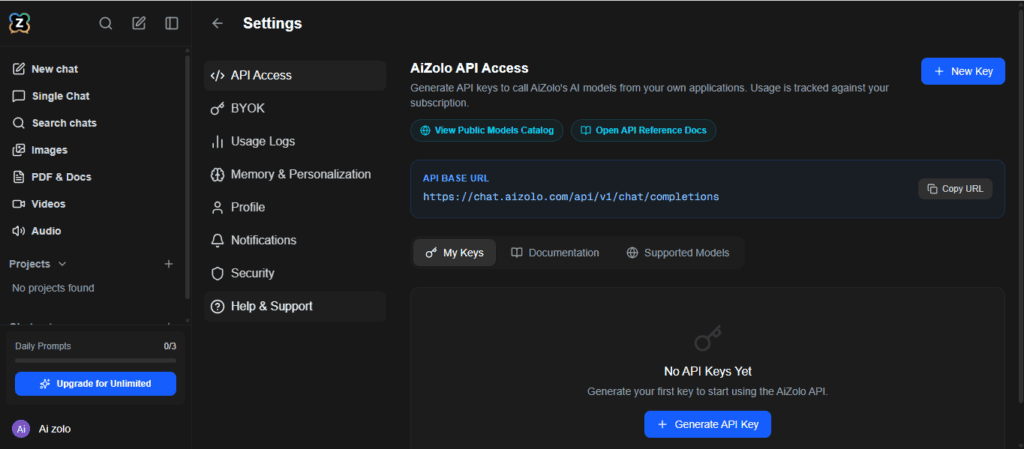Open Usage Logs settings

(x=295, y=142)
